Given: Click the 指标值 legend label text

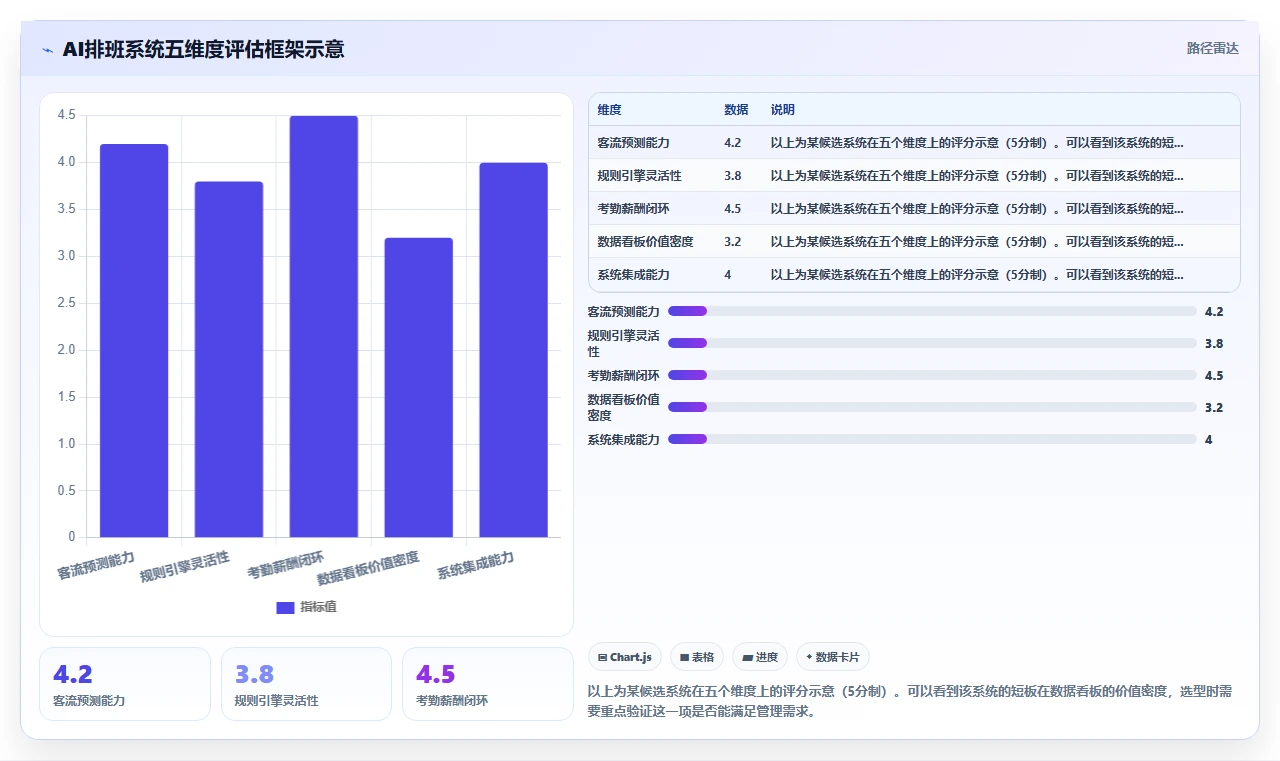Looking at the screenshot, I should click(318, 607).
